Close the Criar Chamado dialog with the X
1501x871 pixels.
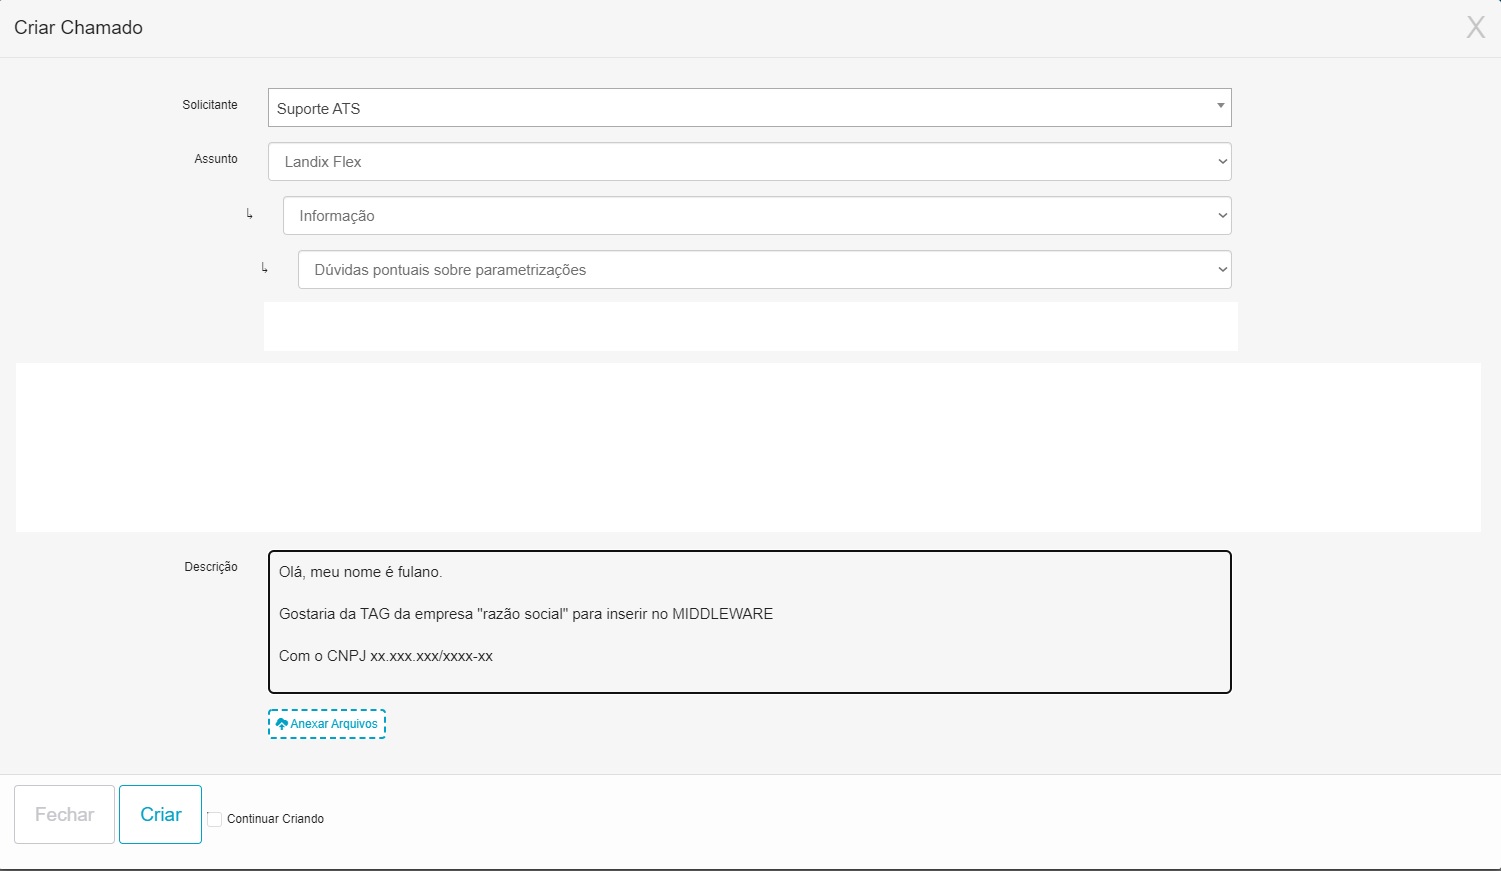pos(1475,27)
